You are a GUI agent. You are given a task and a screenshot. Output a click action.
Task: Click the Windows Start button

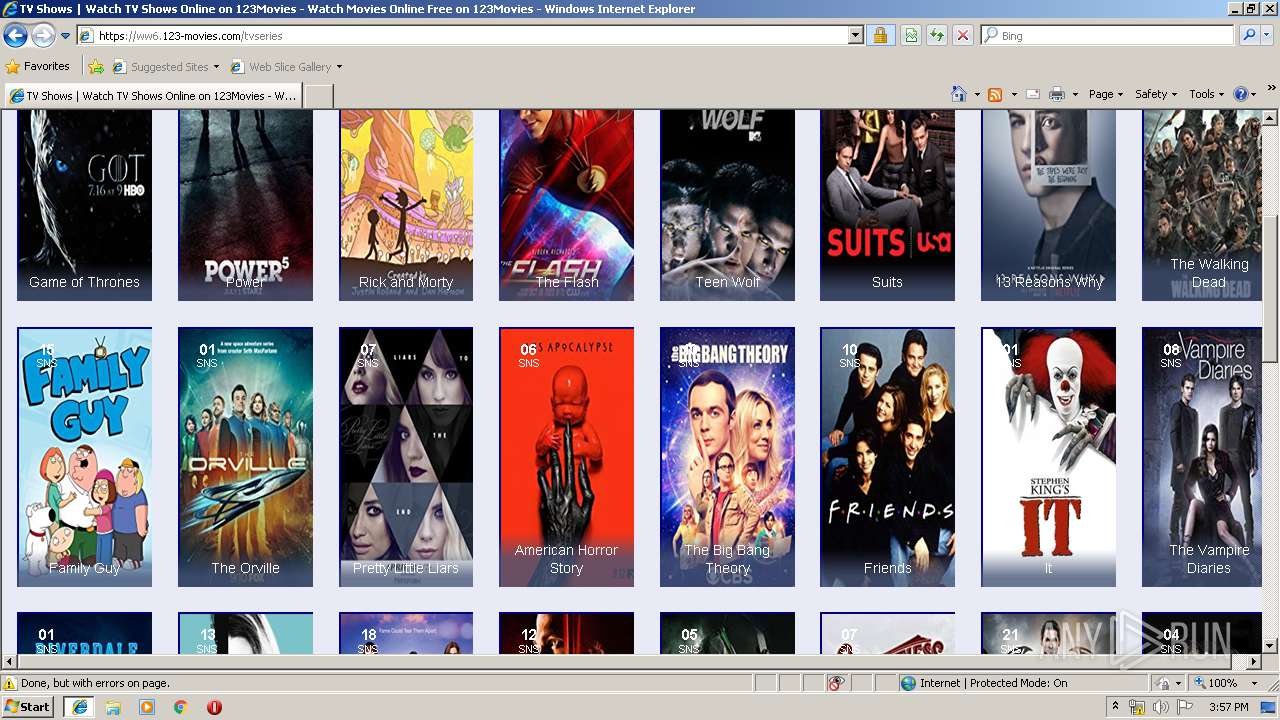click(28, 706)
